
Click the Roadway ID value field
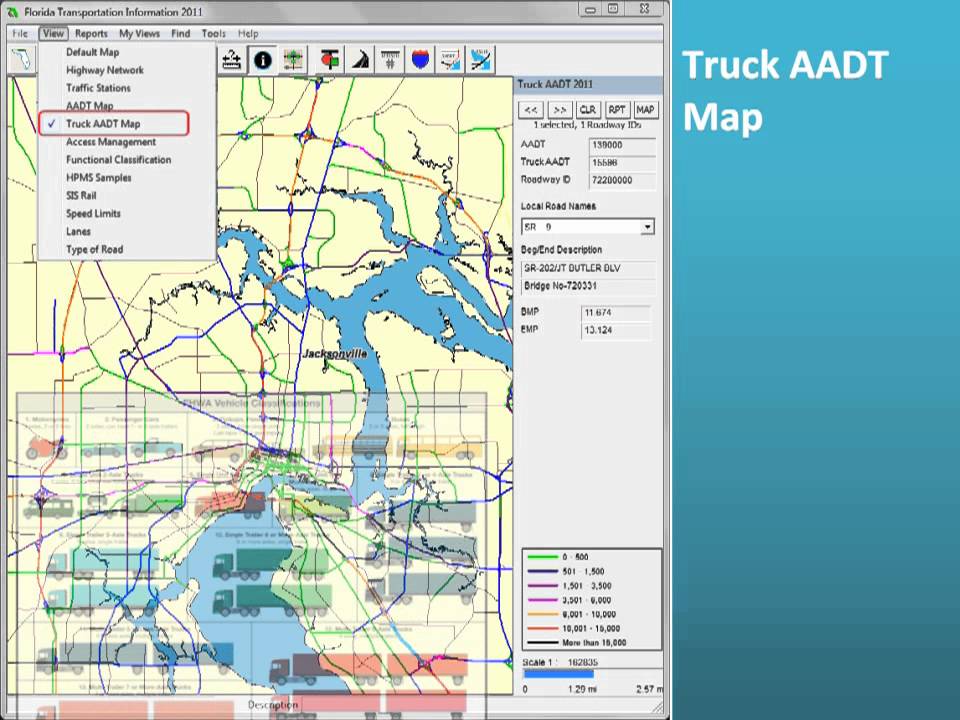click(x=622, y=181)
